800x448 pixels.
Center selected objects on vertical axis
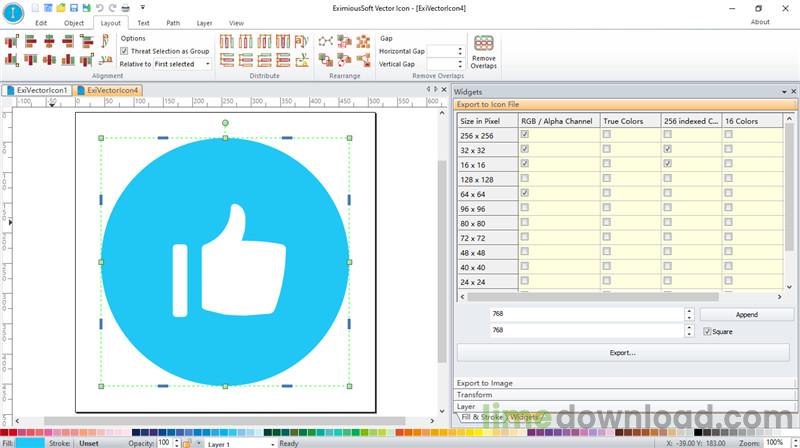(x=49, y=41)
